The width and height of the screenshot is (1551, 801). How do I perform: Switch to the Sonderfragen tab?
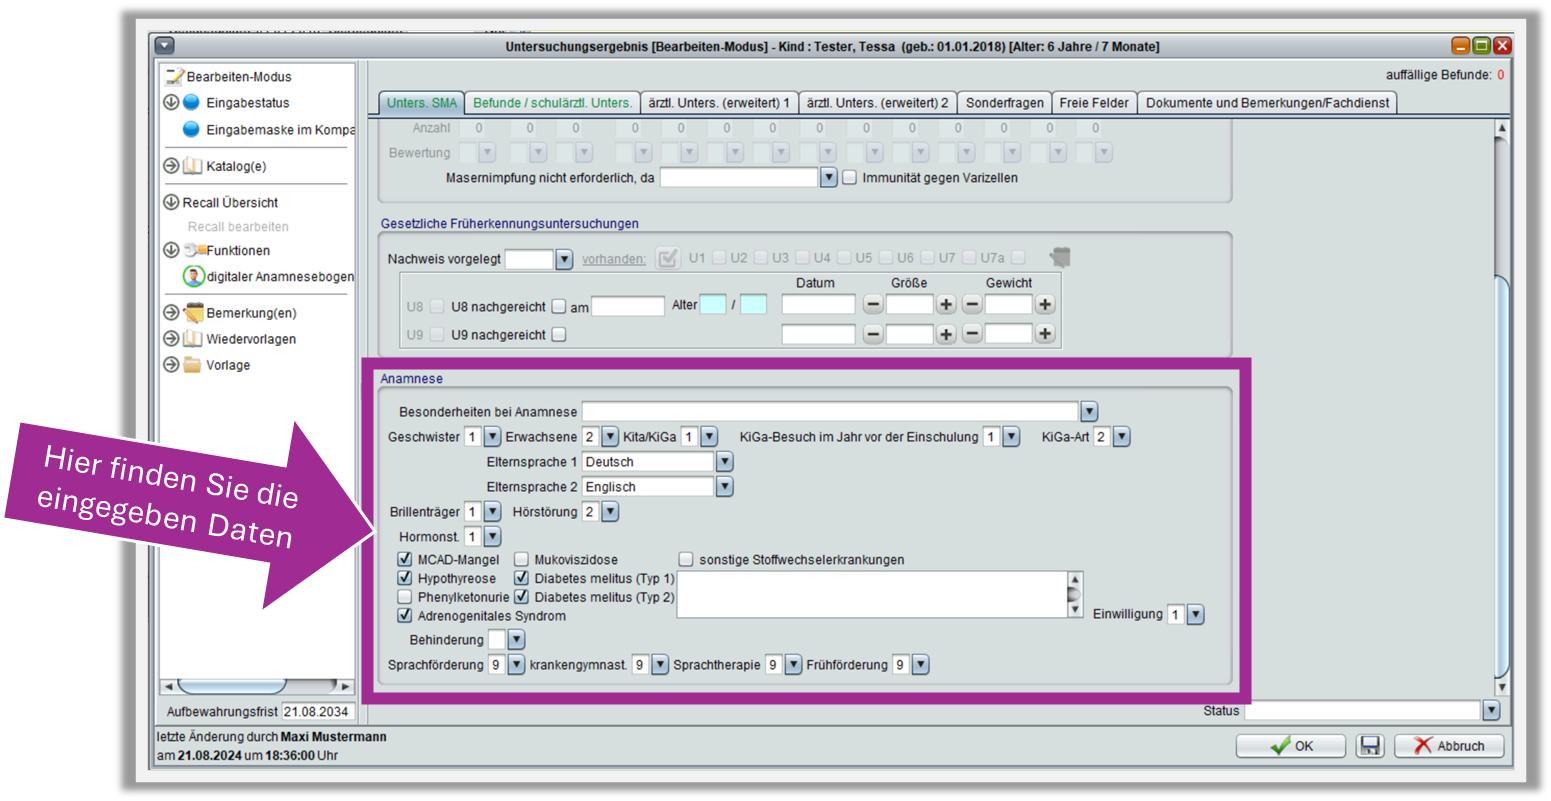pos(1004,102)
